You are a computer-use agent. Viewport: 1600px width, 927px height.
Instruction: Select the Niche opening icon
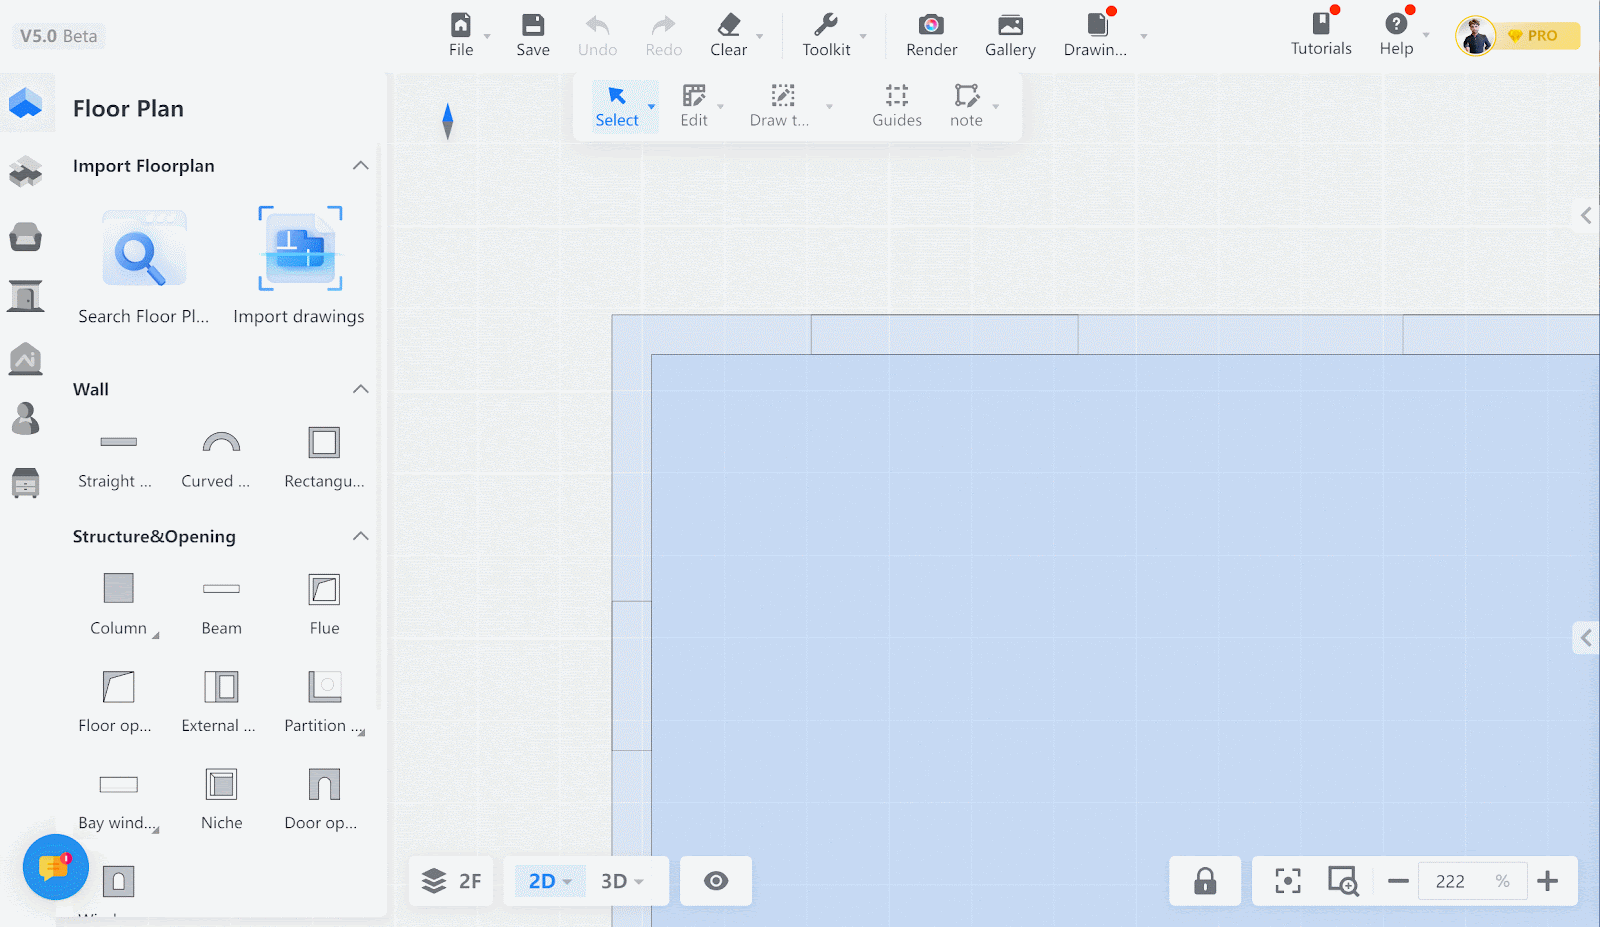point(221,785)
